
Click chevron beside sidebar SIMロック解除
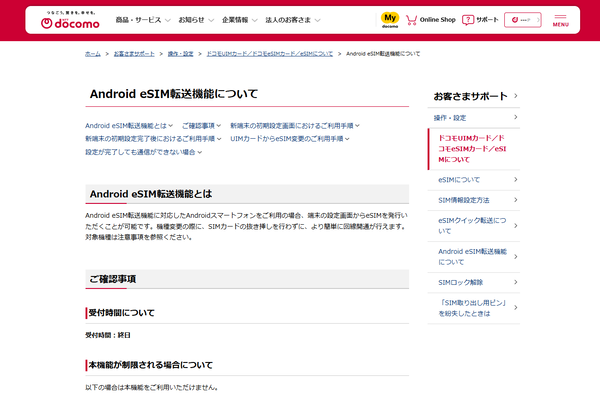click(x=516, y=282)
